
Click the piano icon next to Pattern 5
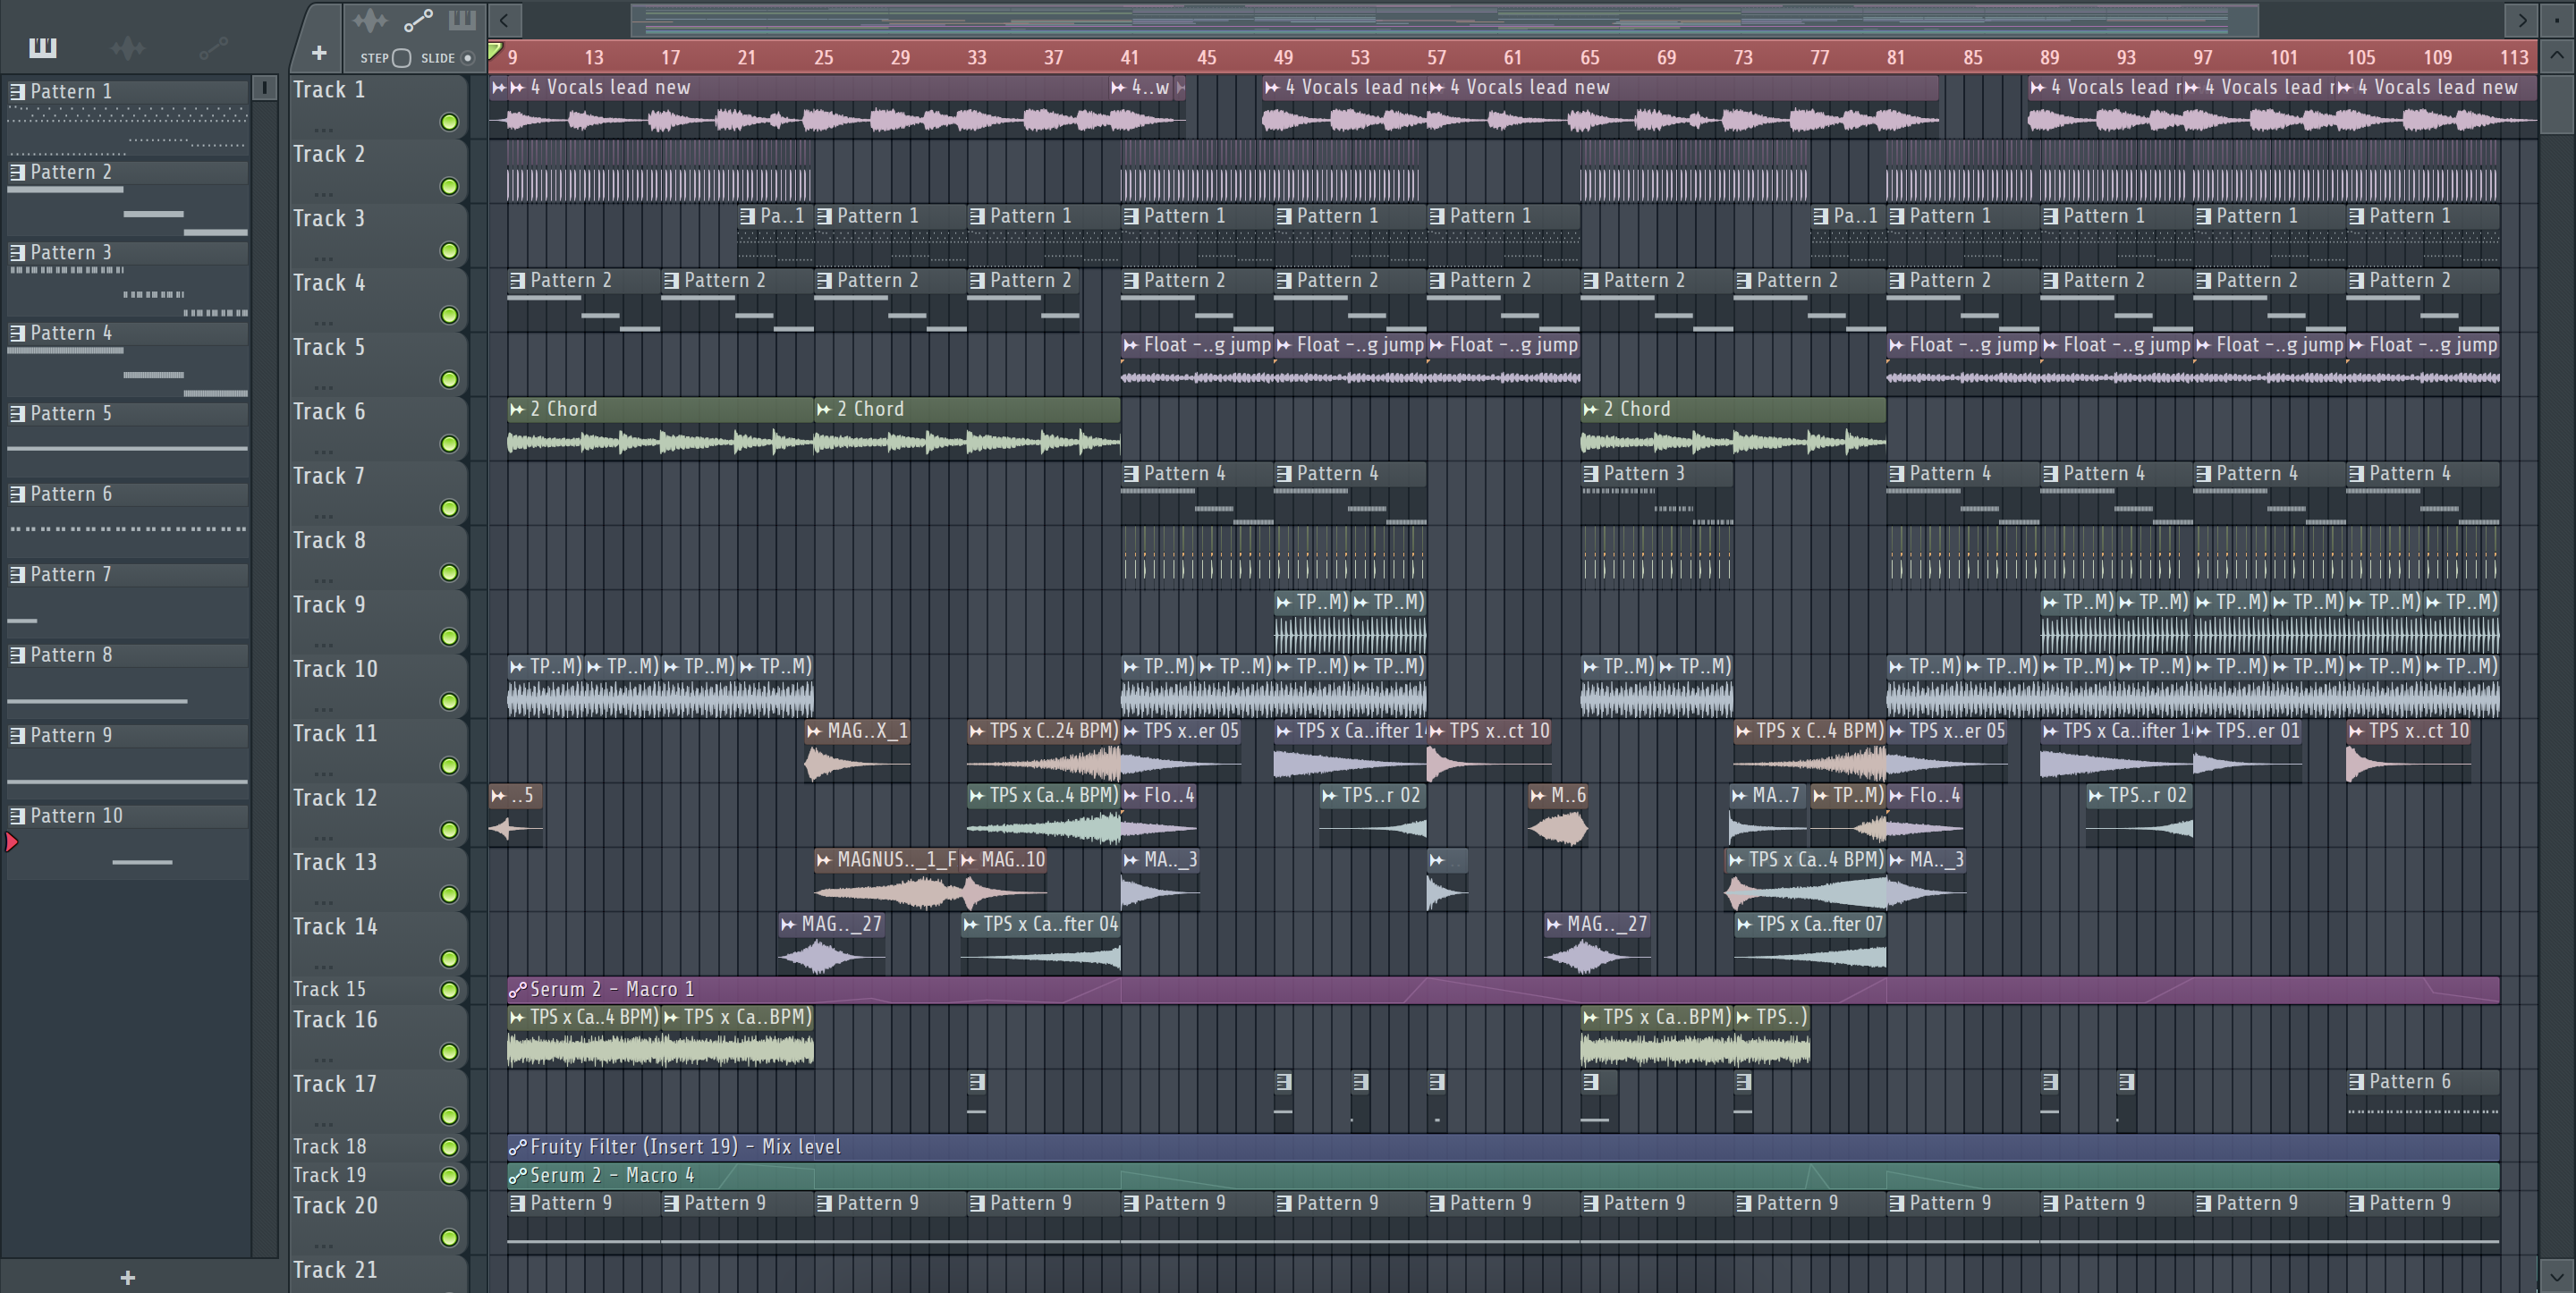[x=17, y=413]
